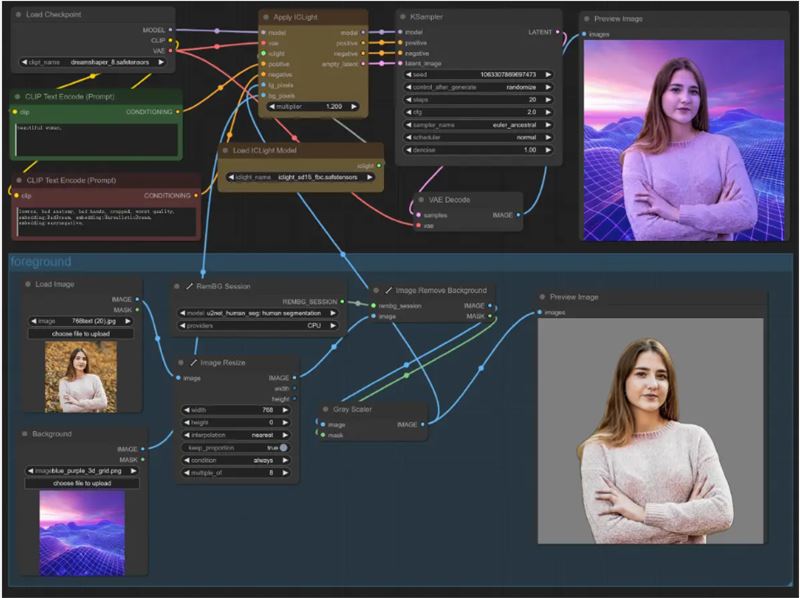Decrease Image Resize height with left arrow
The image size is (800, 598).
click(187, 422)
